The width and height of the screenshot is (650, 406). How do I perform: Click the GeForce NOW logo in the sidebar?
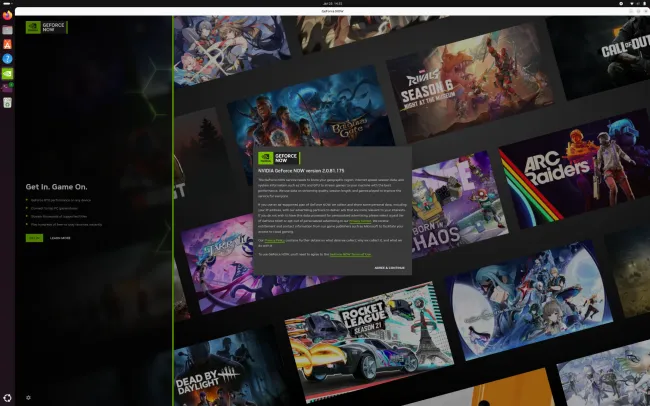[x=46, y=27]
